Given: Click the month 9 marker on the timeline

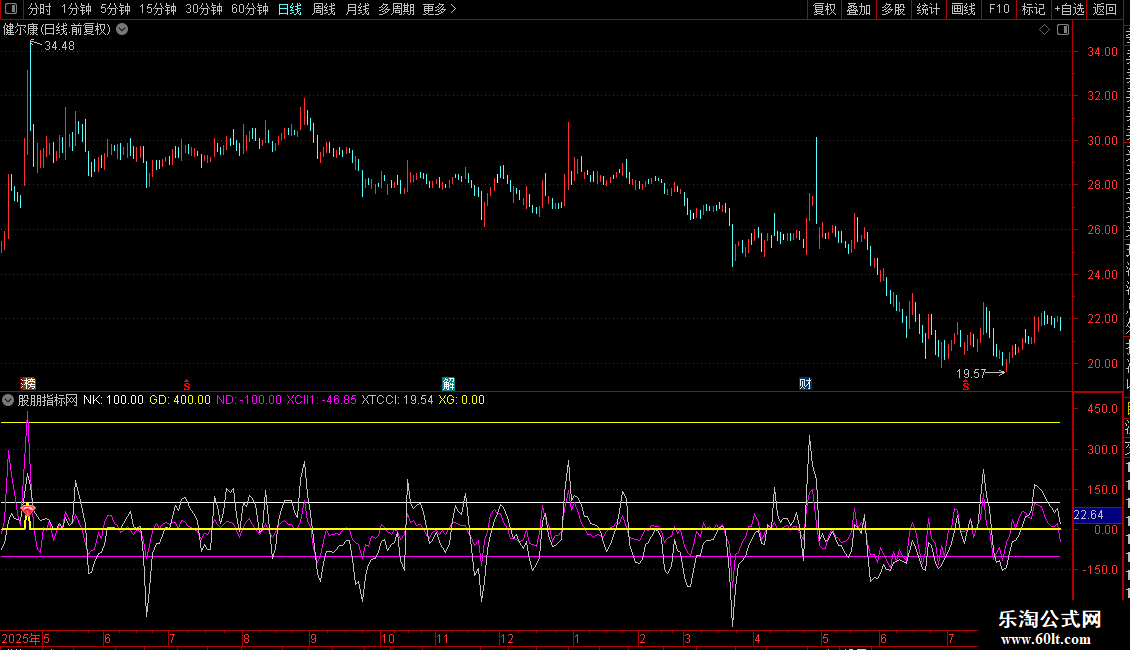Looking at the screenshot, I should pos(313,638).
